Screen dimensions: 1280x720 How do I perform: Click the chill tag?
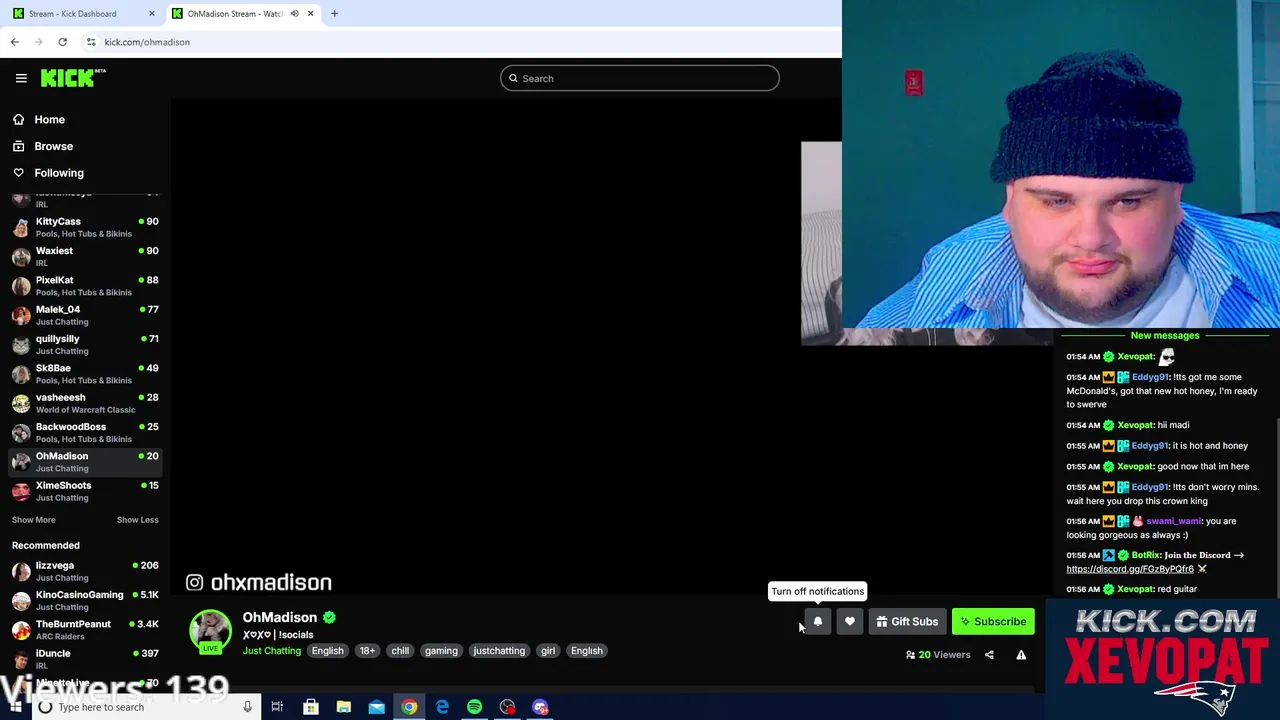400,651
